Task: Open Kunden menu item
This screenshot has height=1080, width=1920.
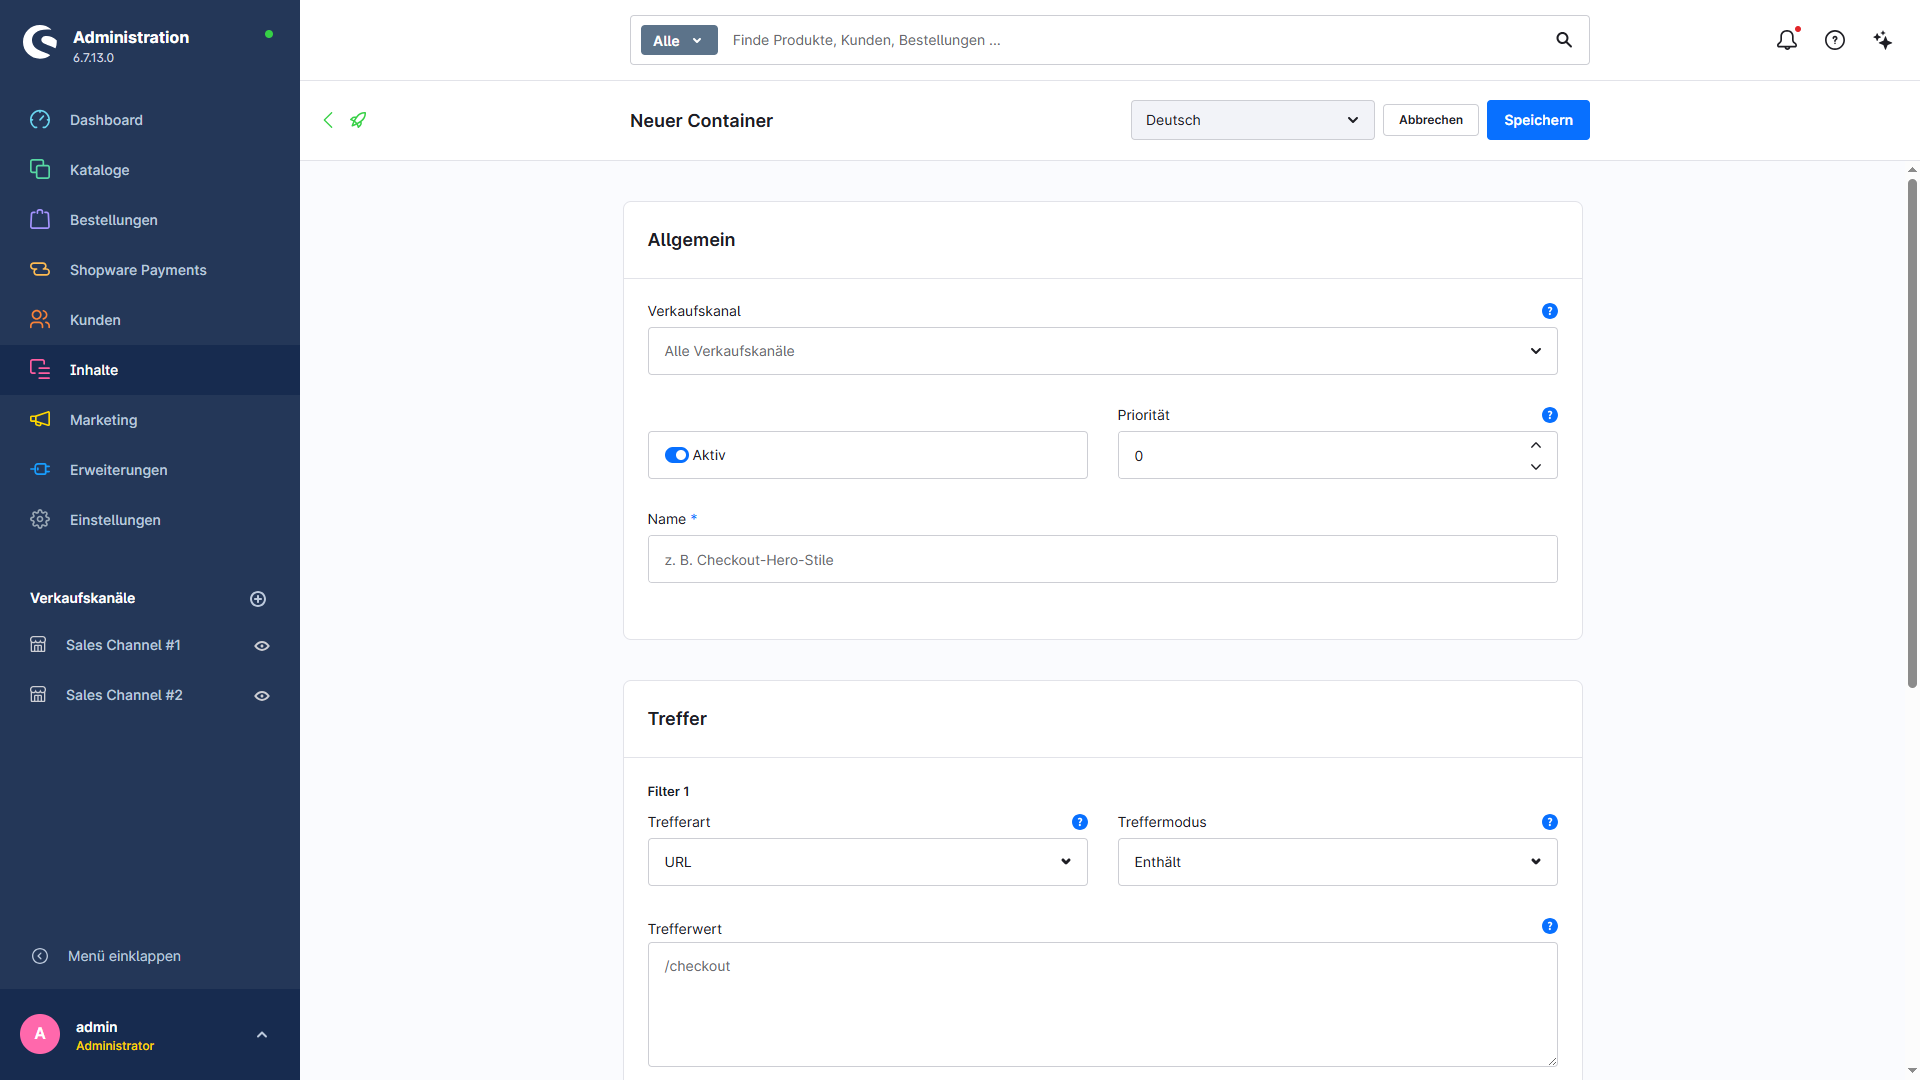Action: click(150, 320)
